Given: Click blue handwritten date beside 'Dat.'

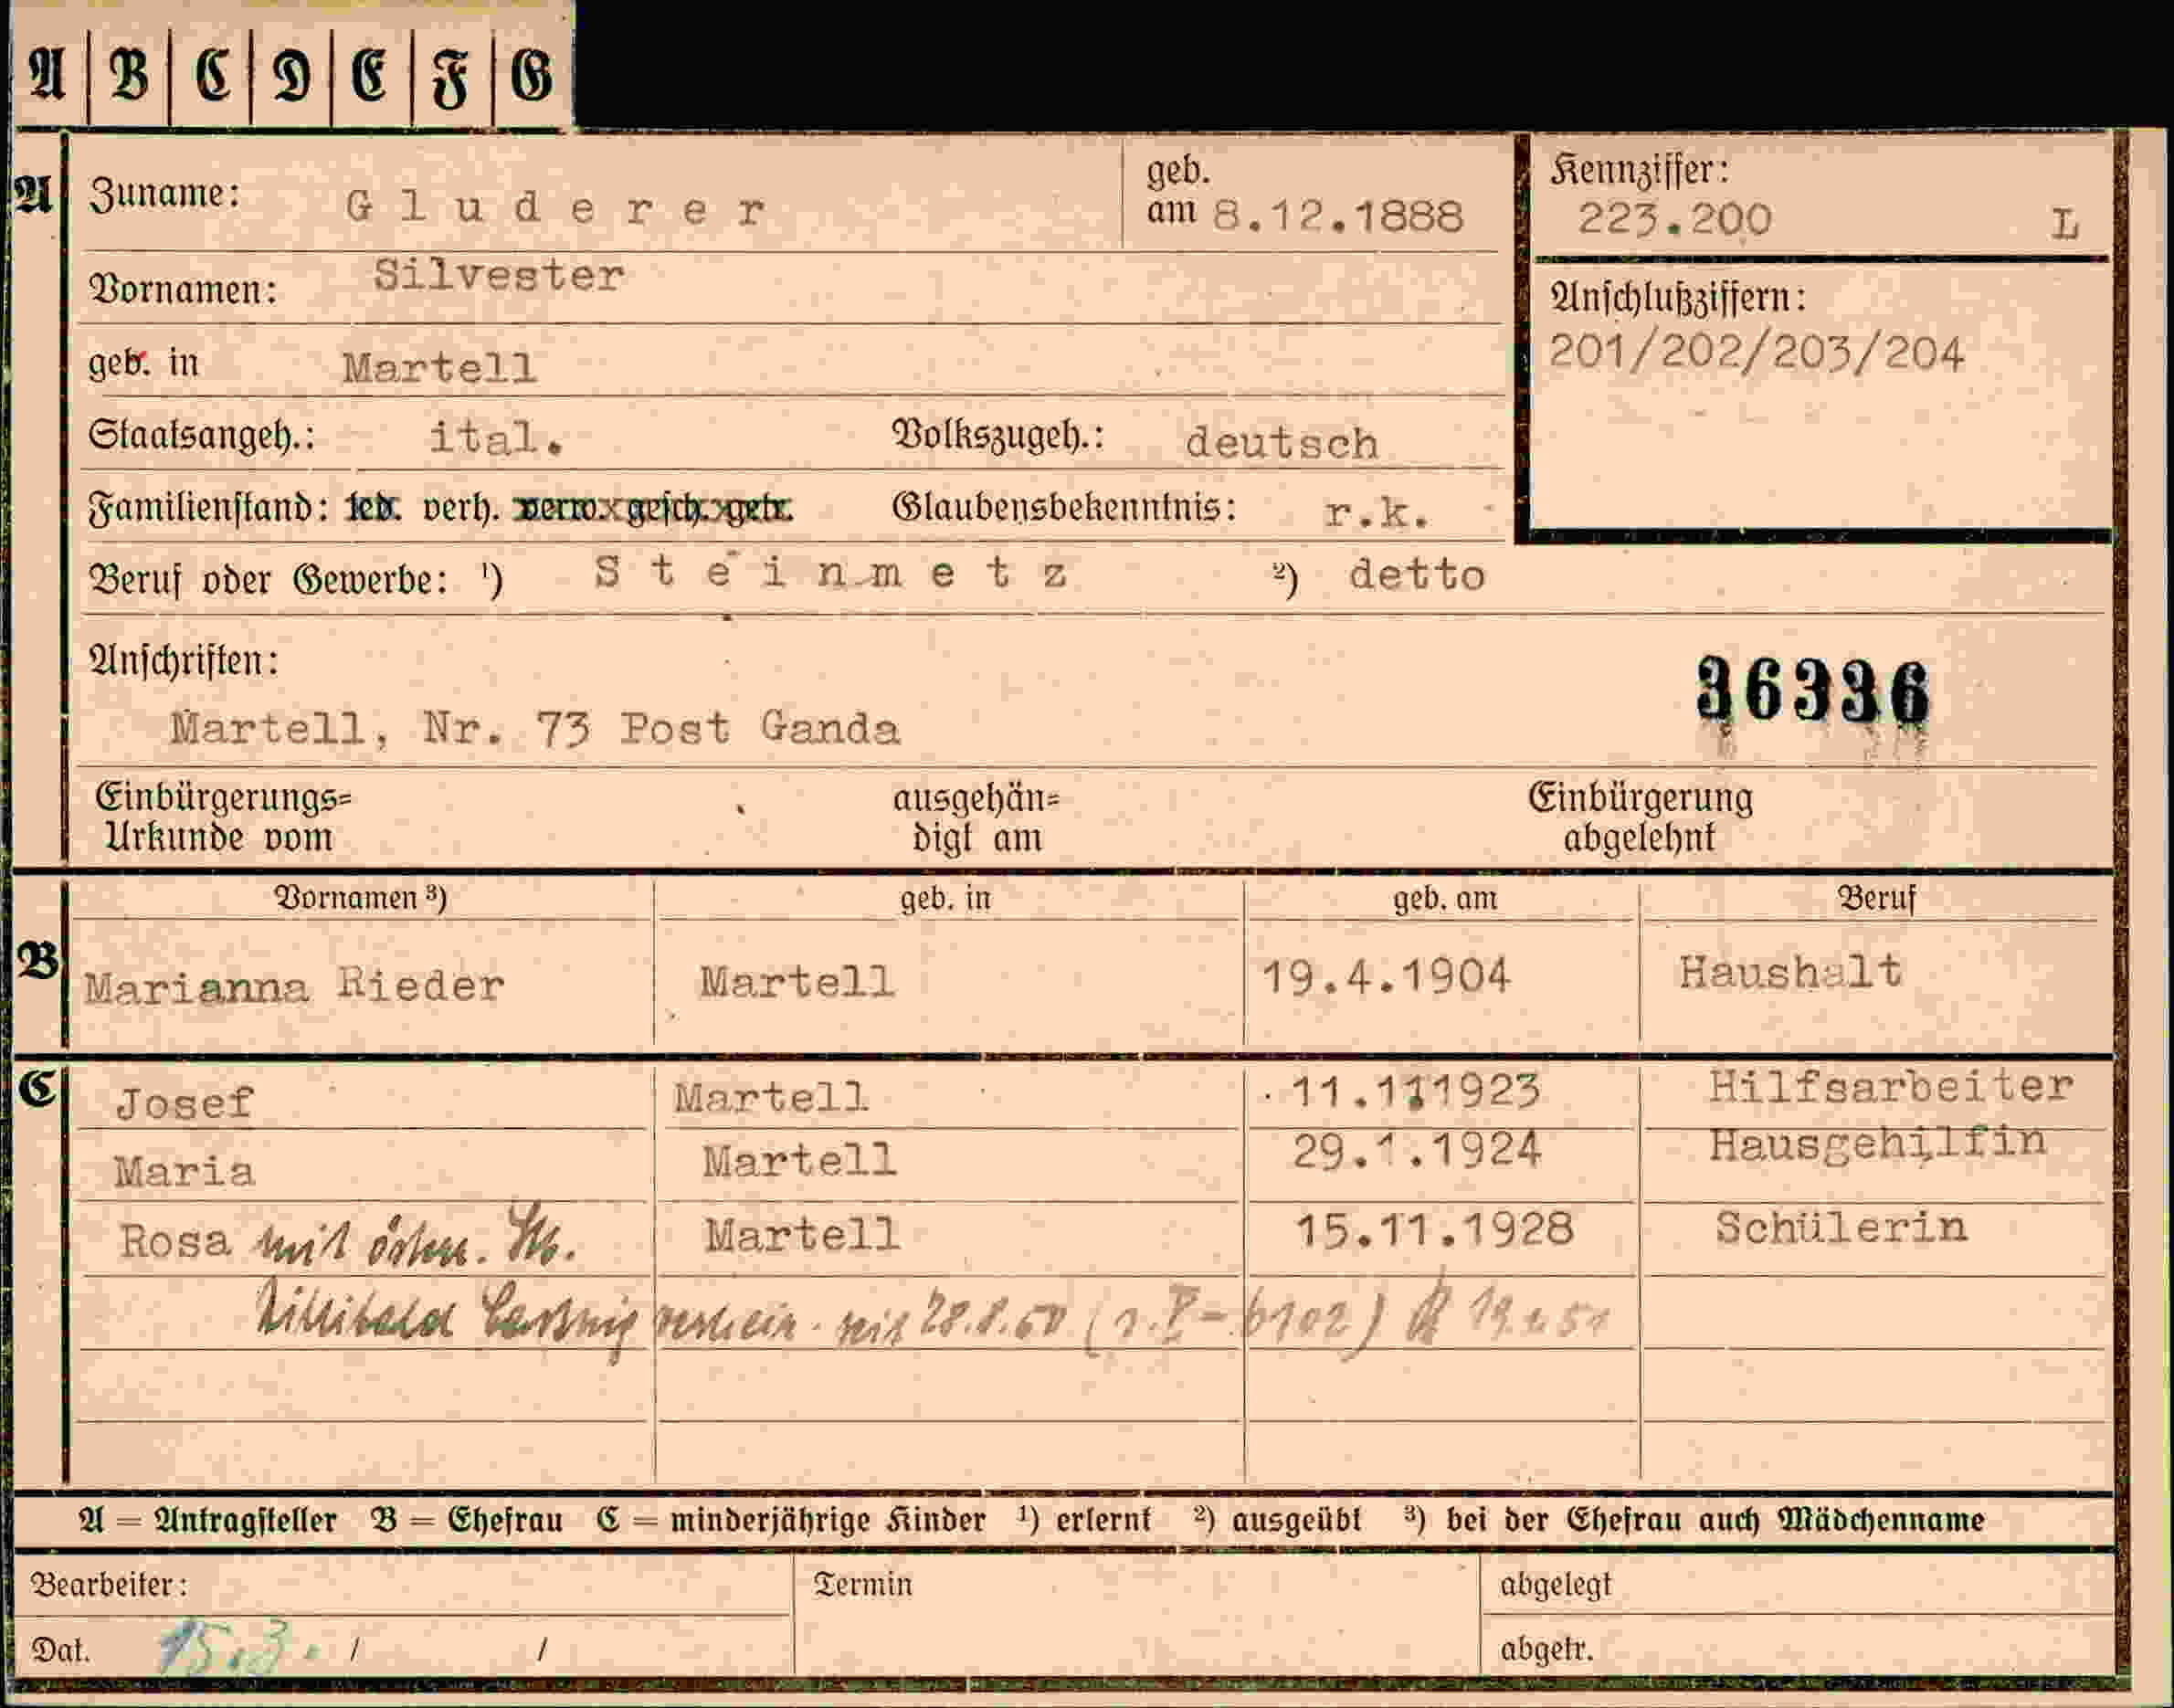Looking at the screenshot, I should tap(238, 1647).
